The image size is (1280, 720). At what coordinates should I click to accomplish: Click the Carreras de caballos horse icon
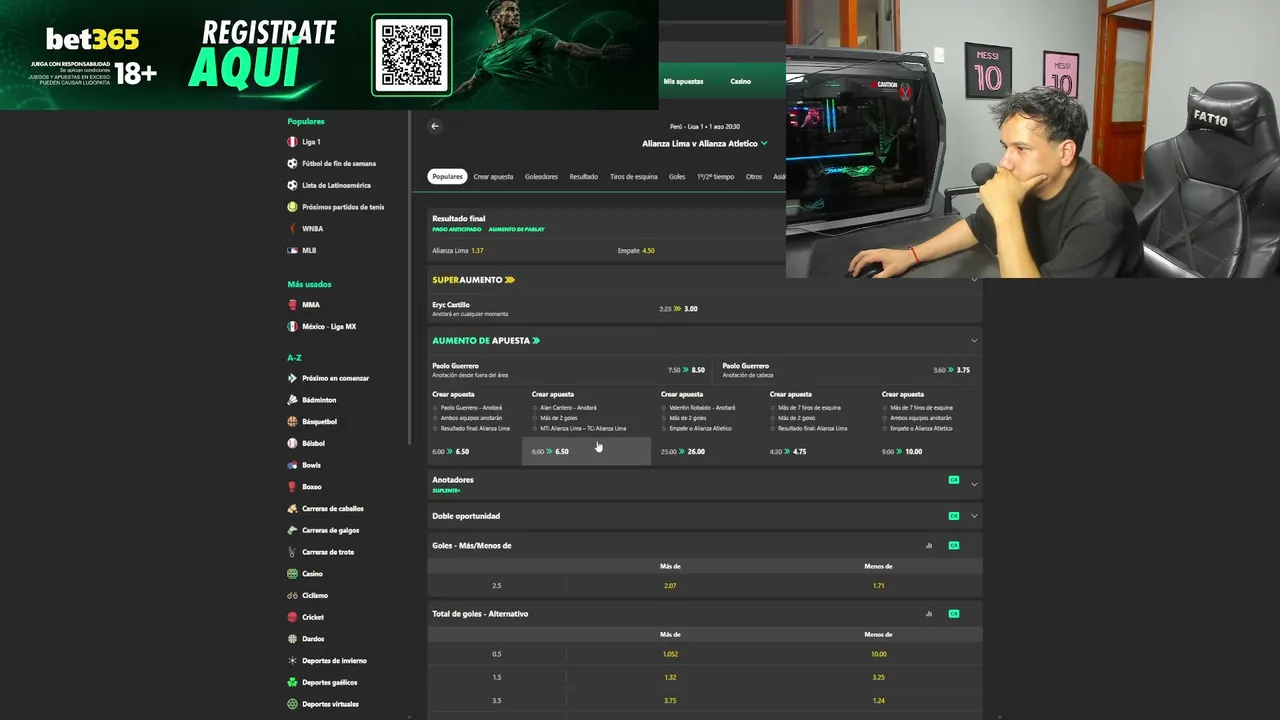(x=292, y=509)
